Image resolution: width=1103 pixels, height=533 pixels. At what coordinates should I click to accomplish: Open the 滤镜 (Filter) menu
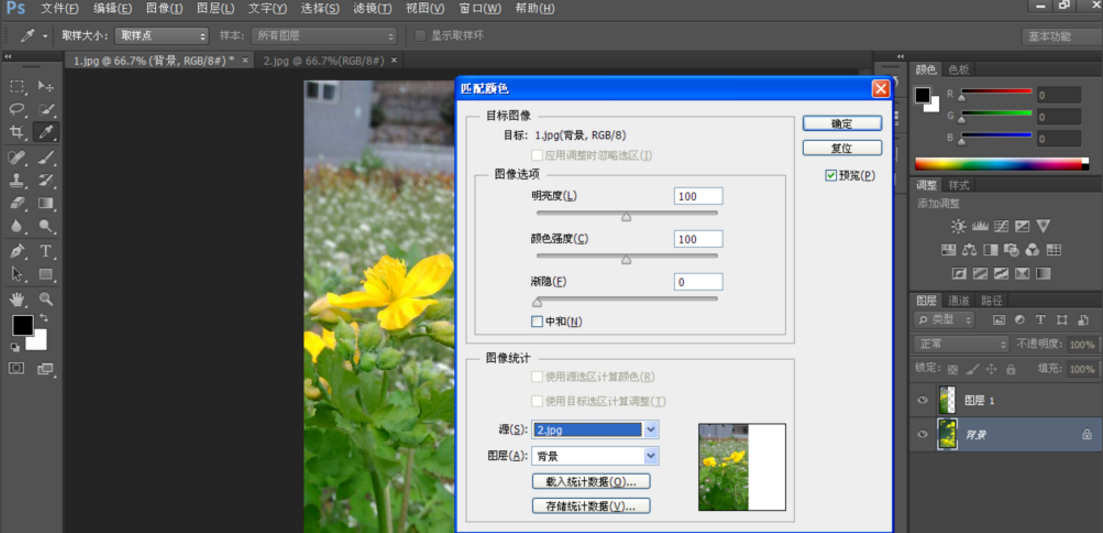click(x=371, y=8)
